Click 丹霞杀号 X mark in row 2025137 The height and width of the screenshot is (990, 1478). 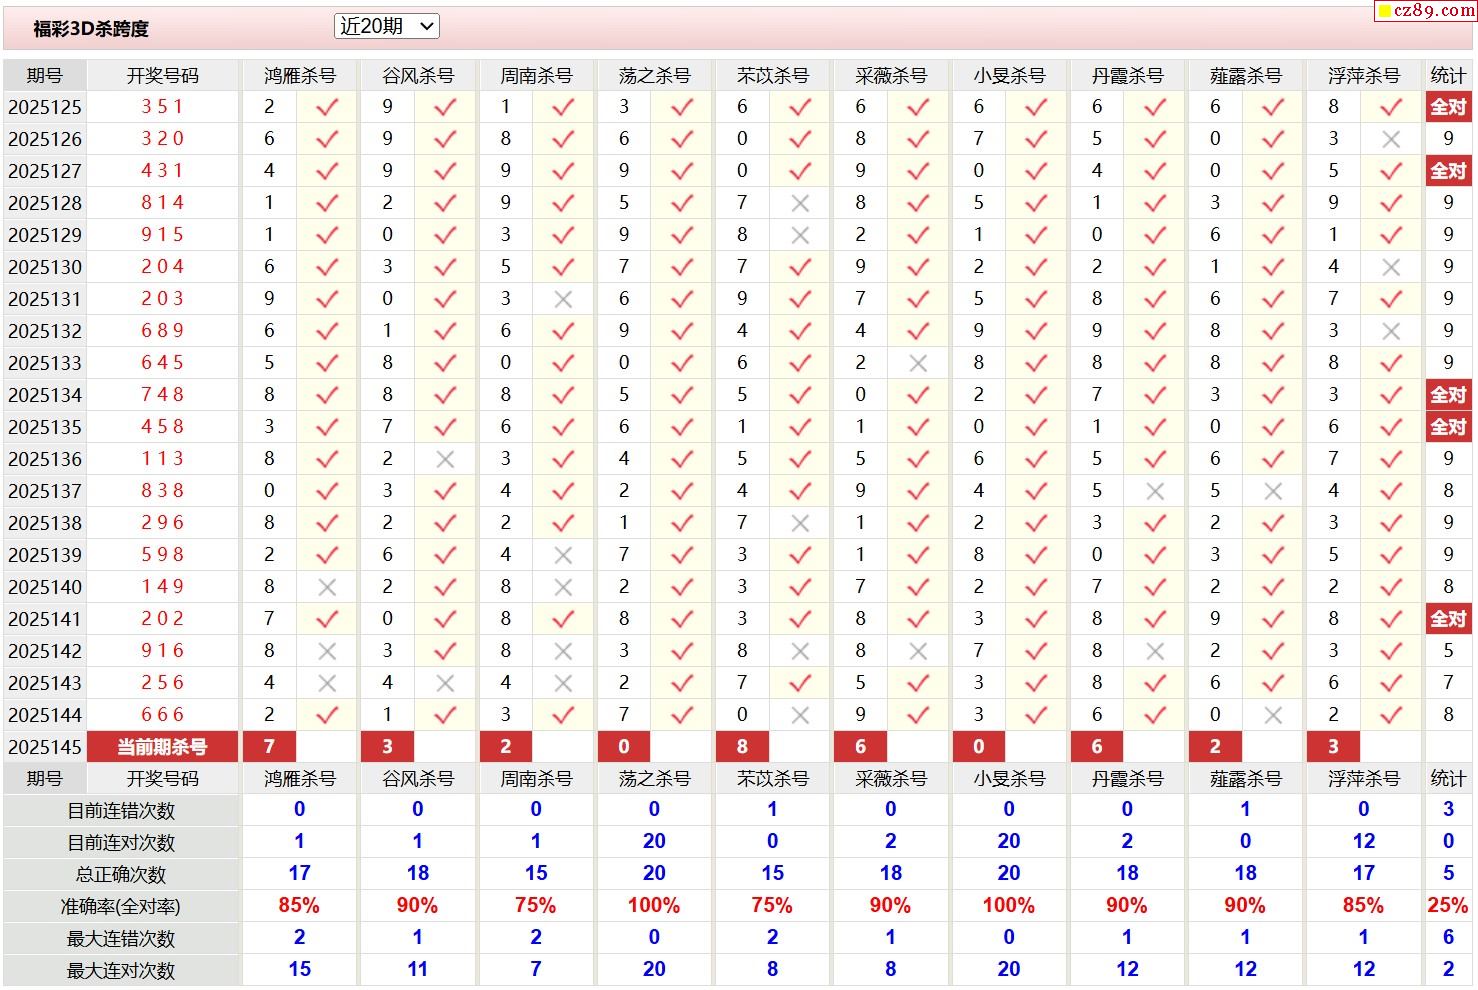tap(1154, 491)
